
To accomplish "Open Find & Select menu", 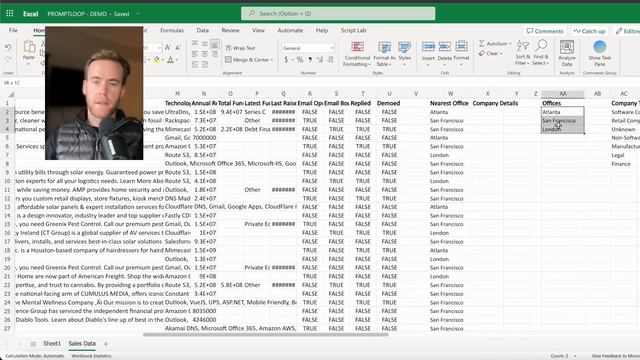I will (541, 53).
